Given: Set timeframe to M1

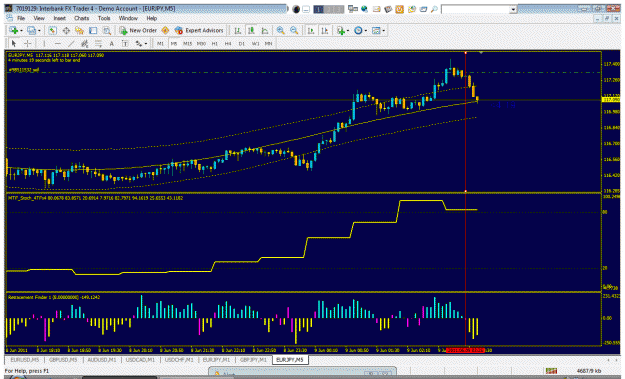Looking at the screenshot, I should (x=160, y=43).
